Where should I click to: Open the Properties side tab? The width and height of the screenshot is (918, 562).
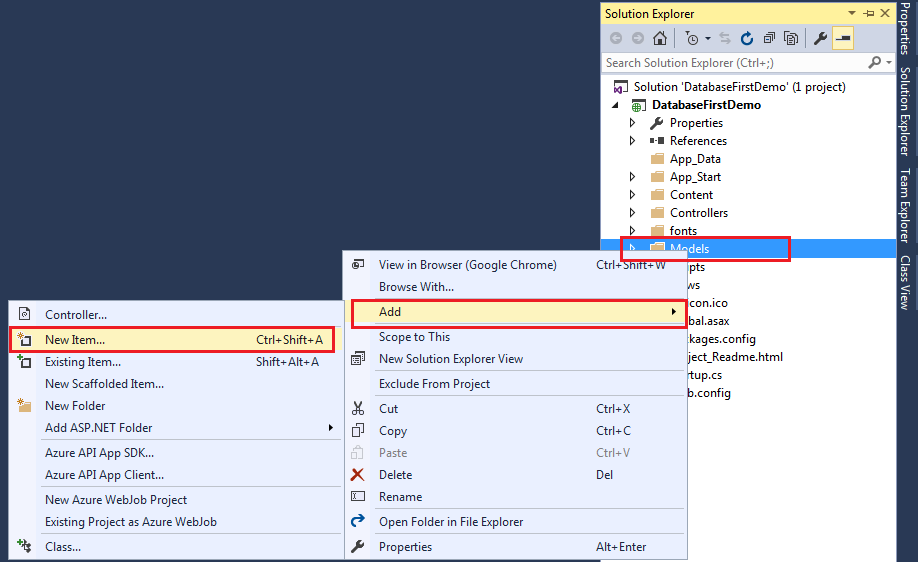coord(905,29)
